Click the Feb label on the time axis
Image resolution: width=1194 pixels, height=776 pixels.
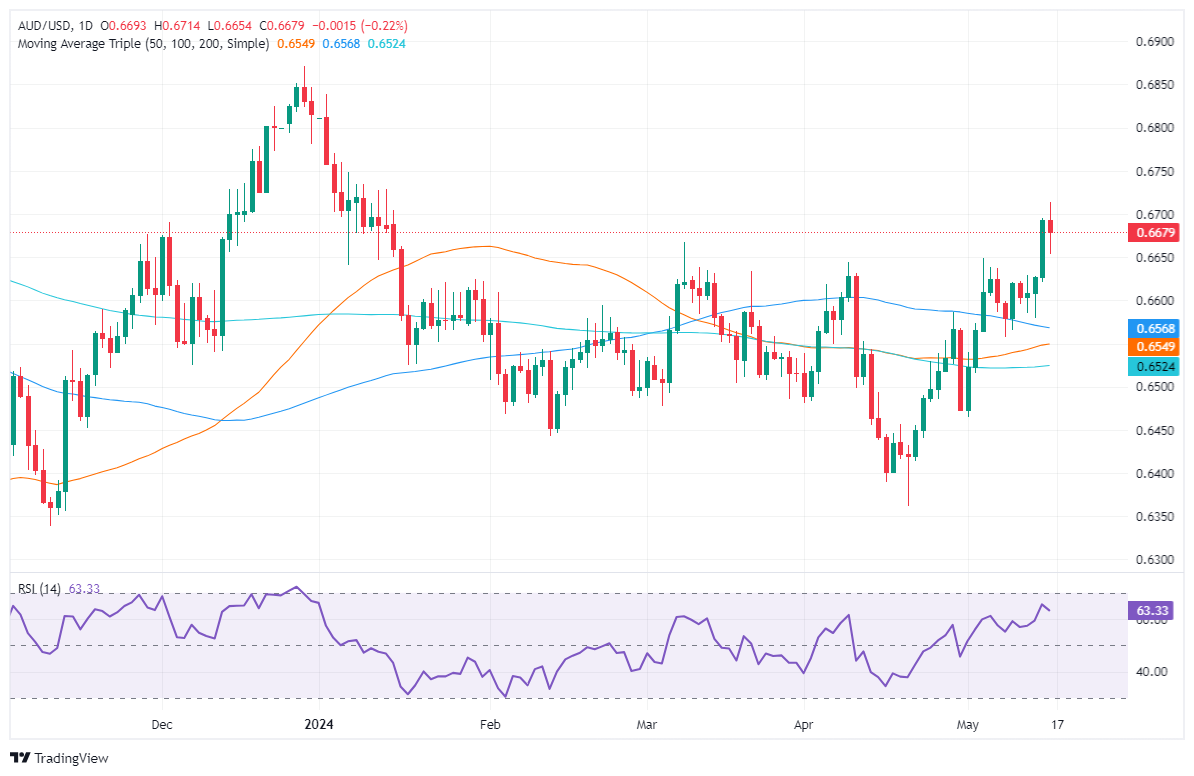click(489, 723)
